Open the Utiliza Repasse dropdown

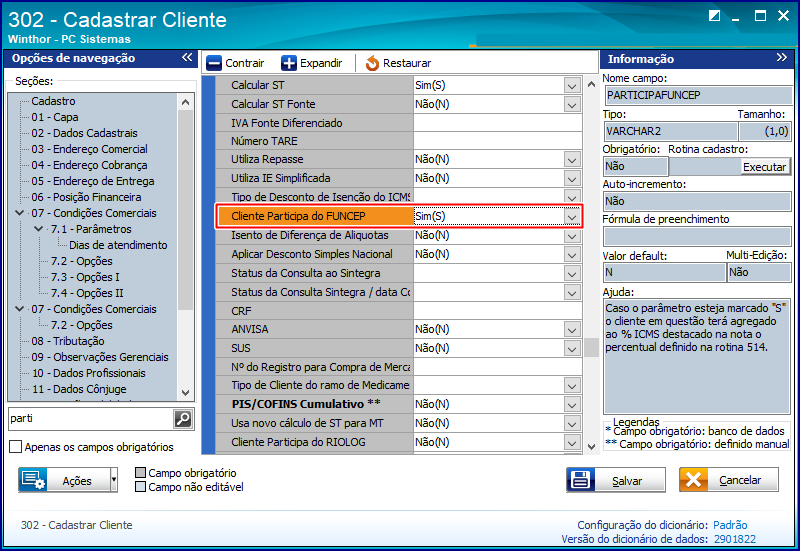click(572, 160)
